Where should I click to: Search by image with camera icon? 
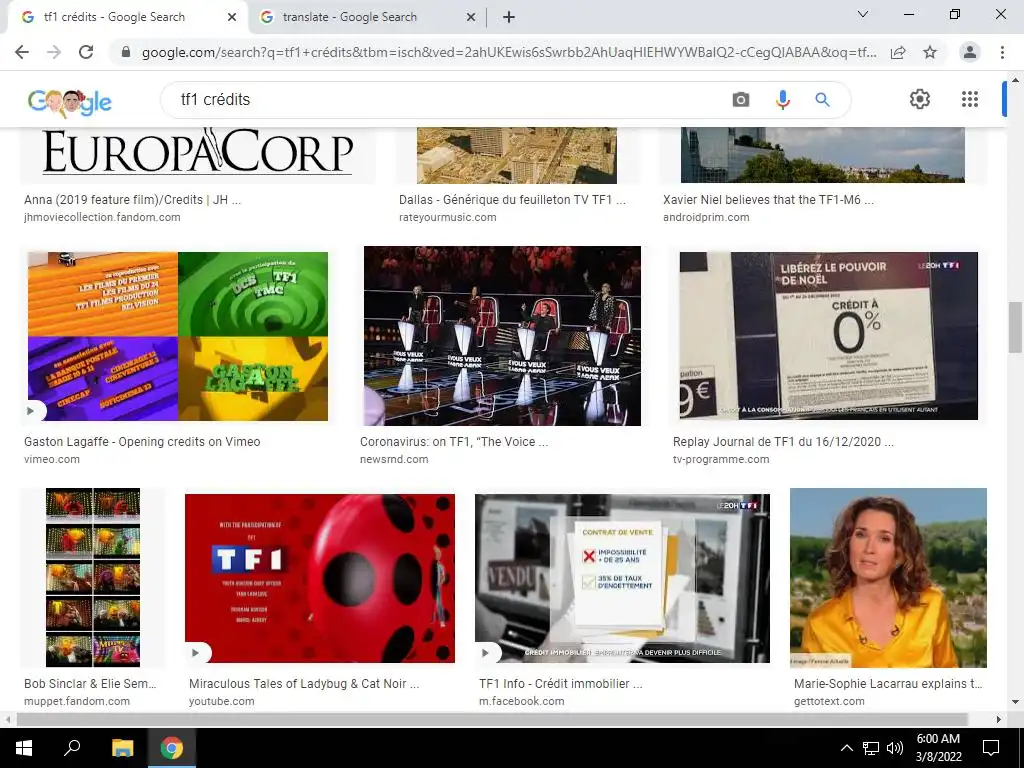(x=741, y=99)
